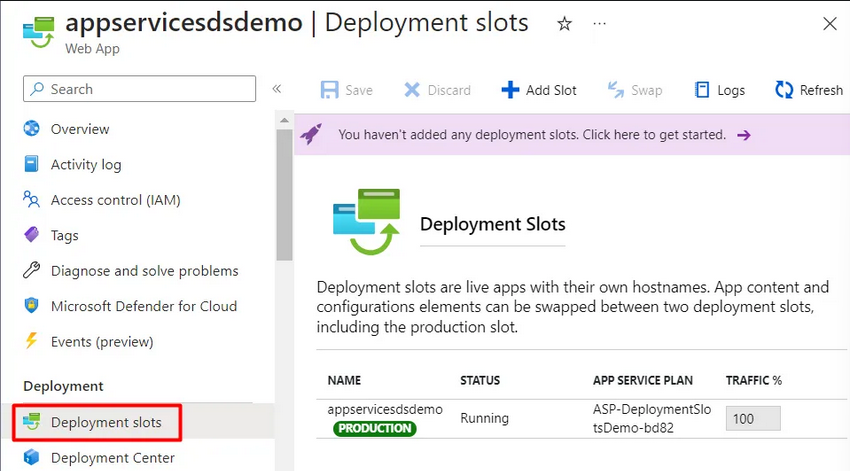Click the wrench Diagnose icon

tap(31, 270)
